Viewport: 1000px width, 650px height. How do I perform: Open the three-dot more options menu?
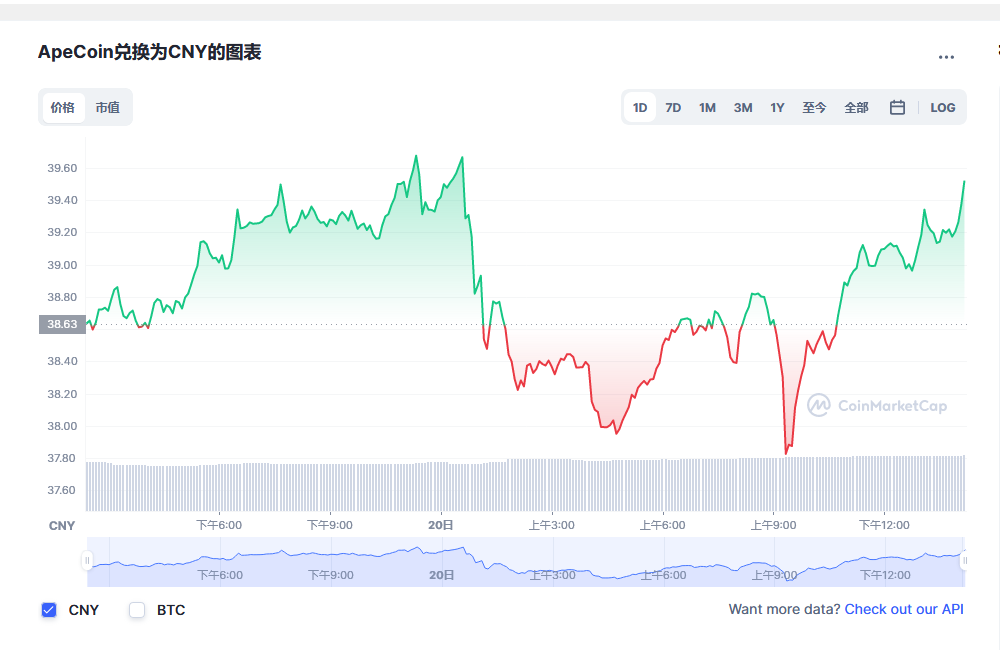946,57
